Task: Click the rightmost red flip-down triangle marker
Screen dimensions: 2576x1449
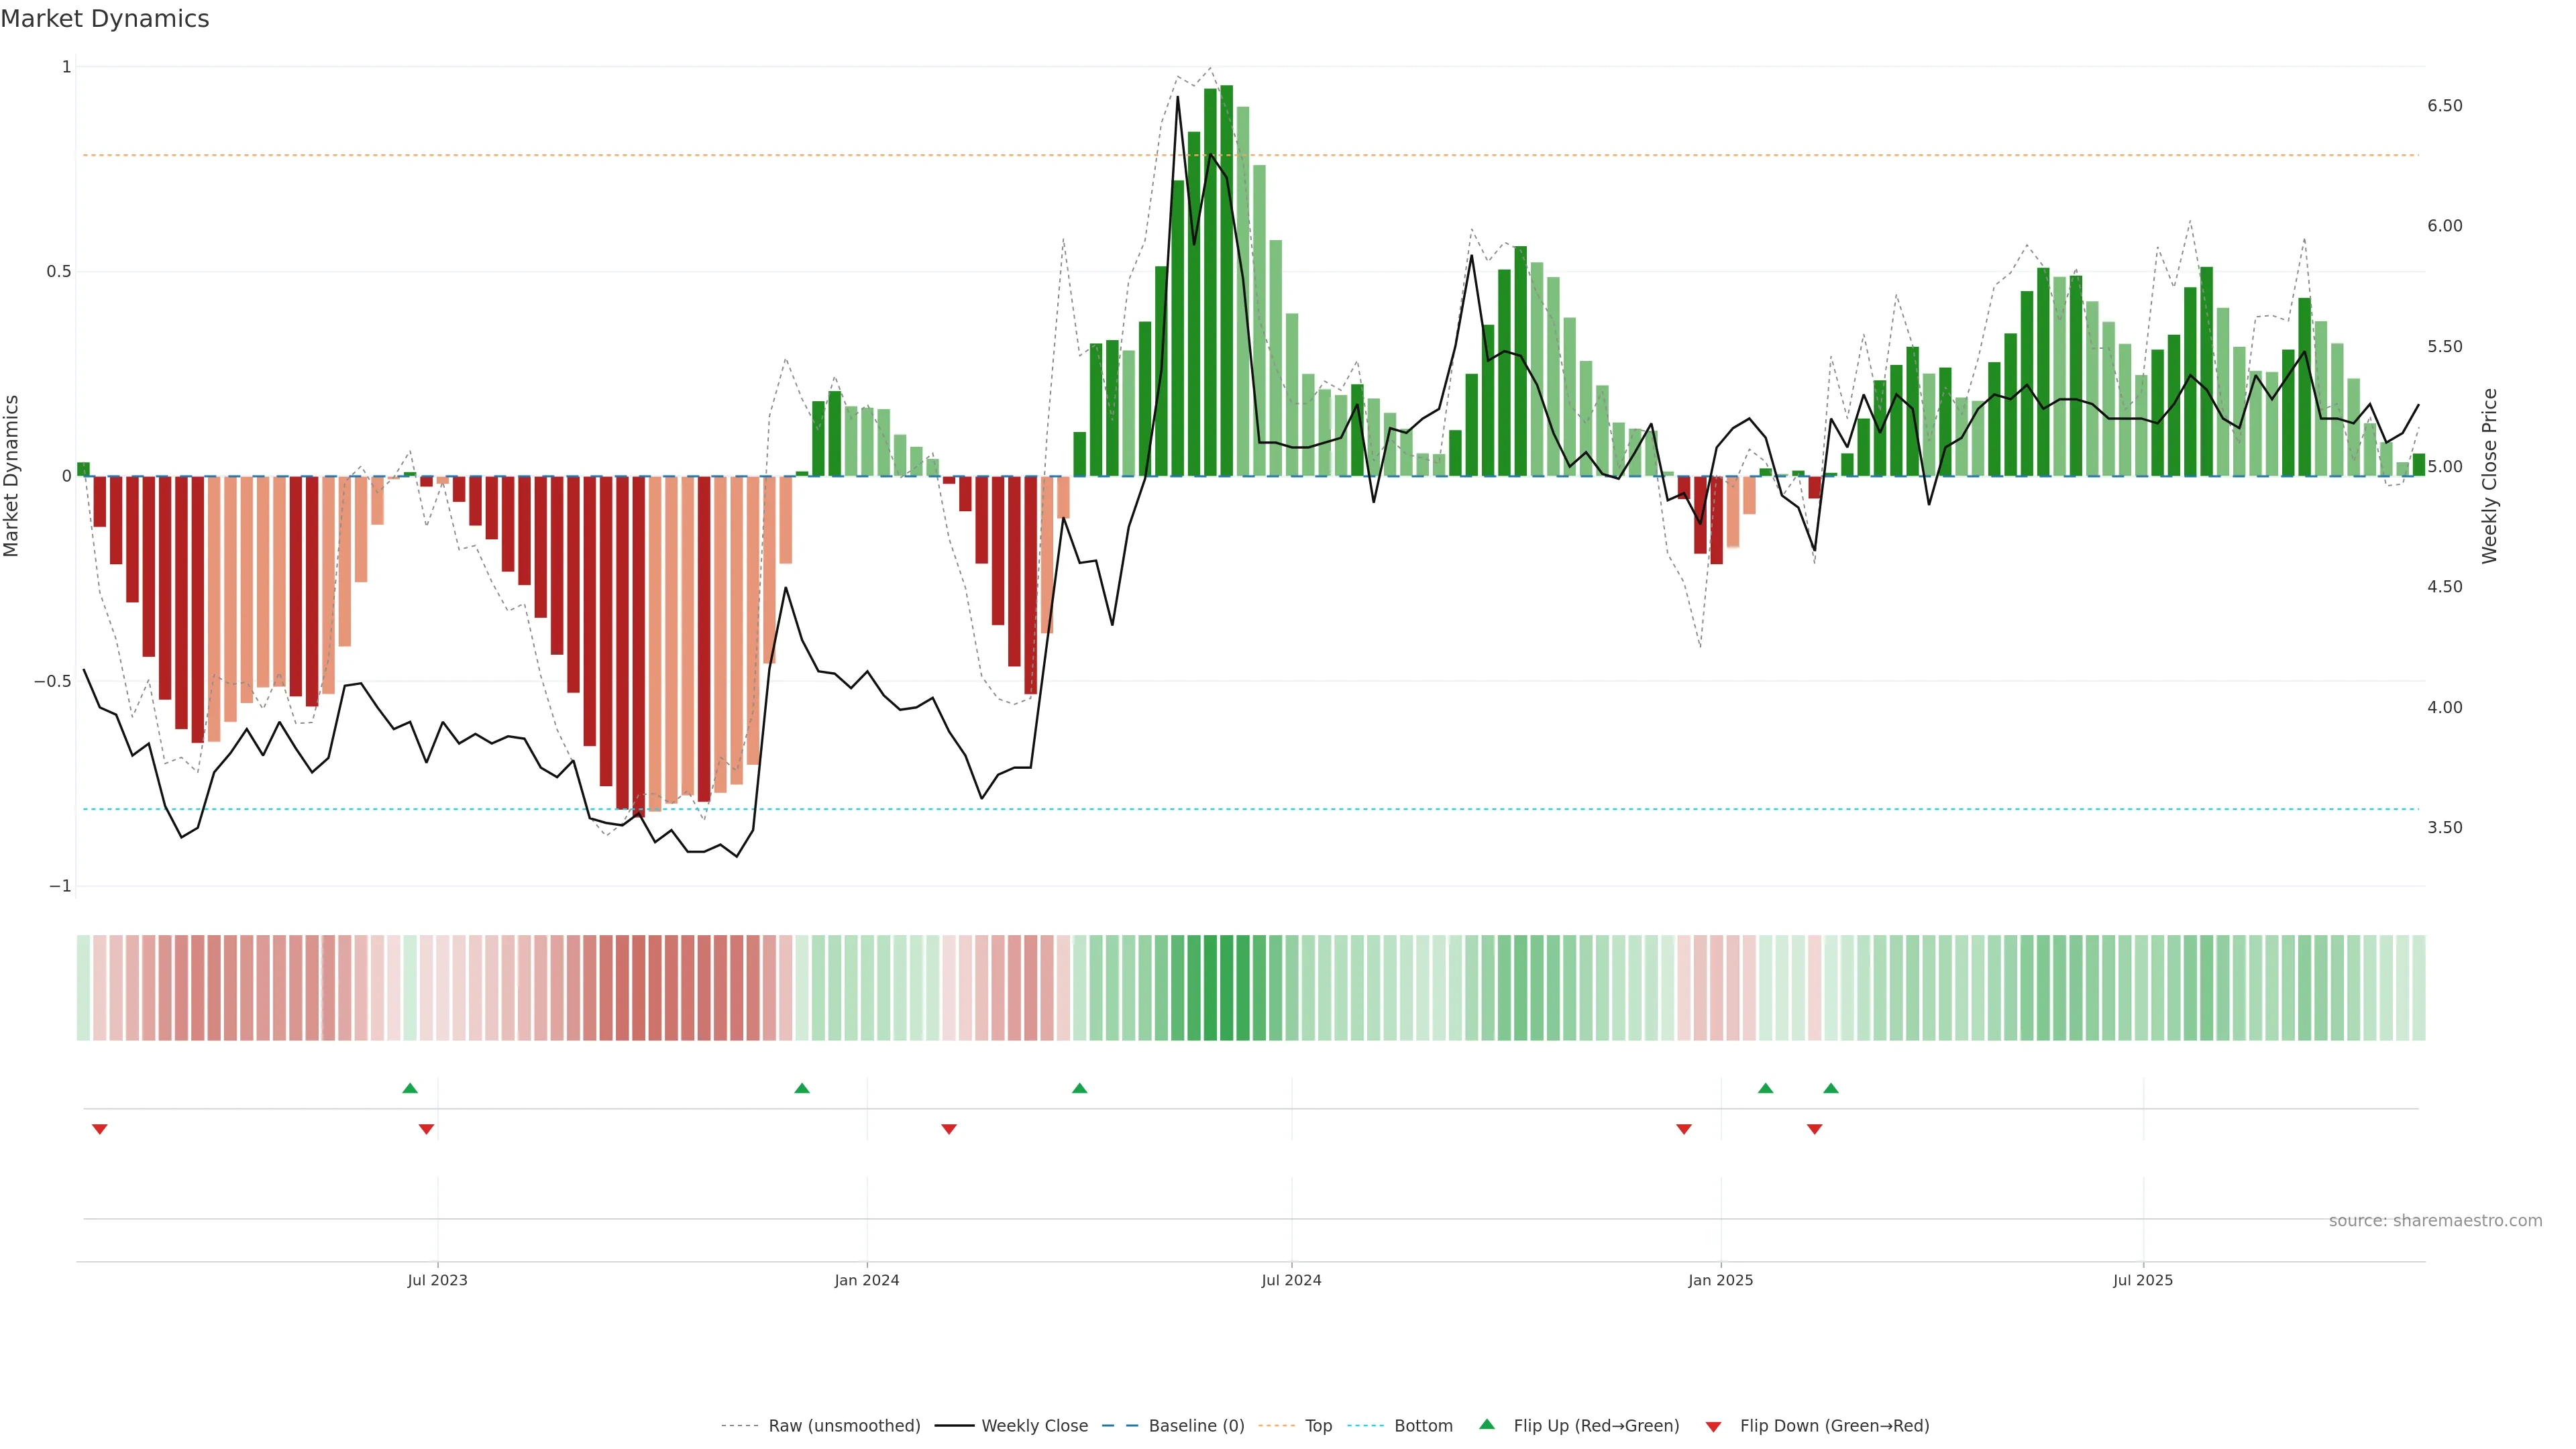Action: pos(1815,1129)
